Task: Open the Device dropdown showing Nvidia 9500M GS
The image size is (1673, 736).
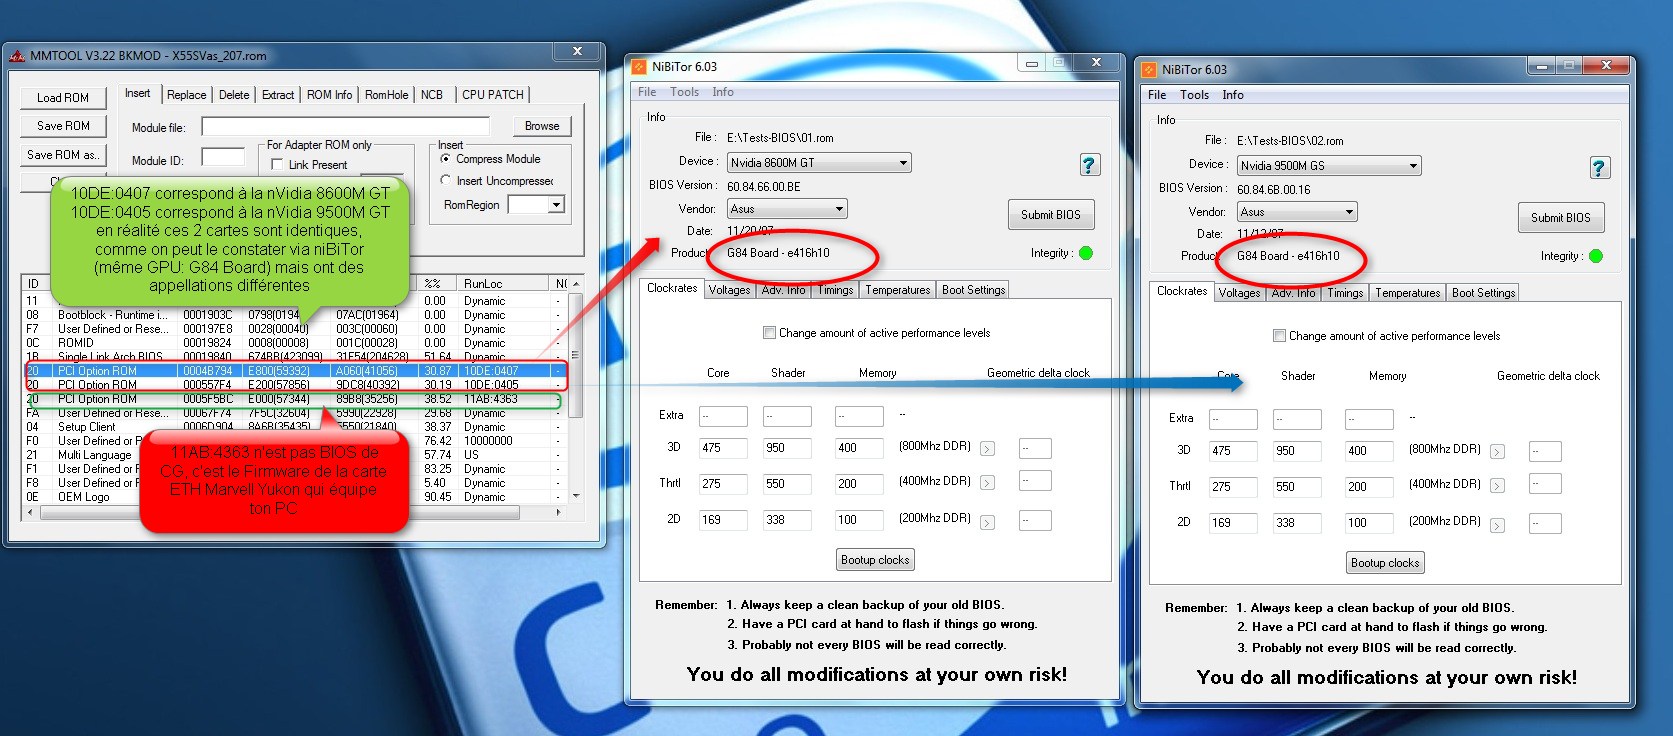Action: tap(1328, 166)
